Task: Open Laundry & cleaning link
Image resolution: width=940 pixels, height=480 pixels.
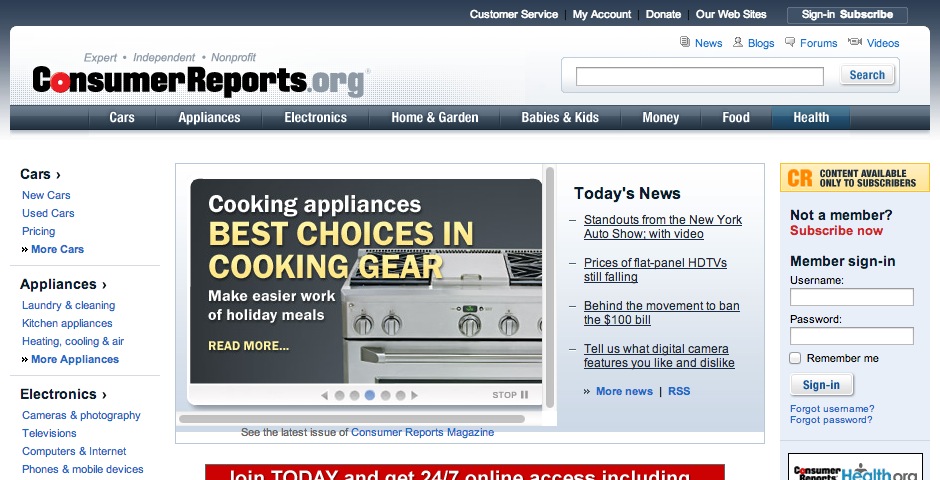Action: pyautogui.click(x=68, y=306)
